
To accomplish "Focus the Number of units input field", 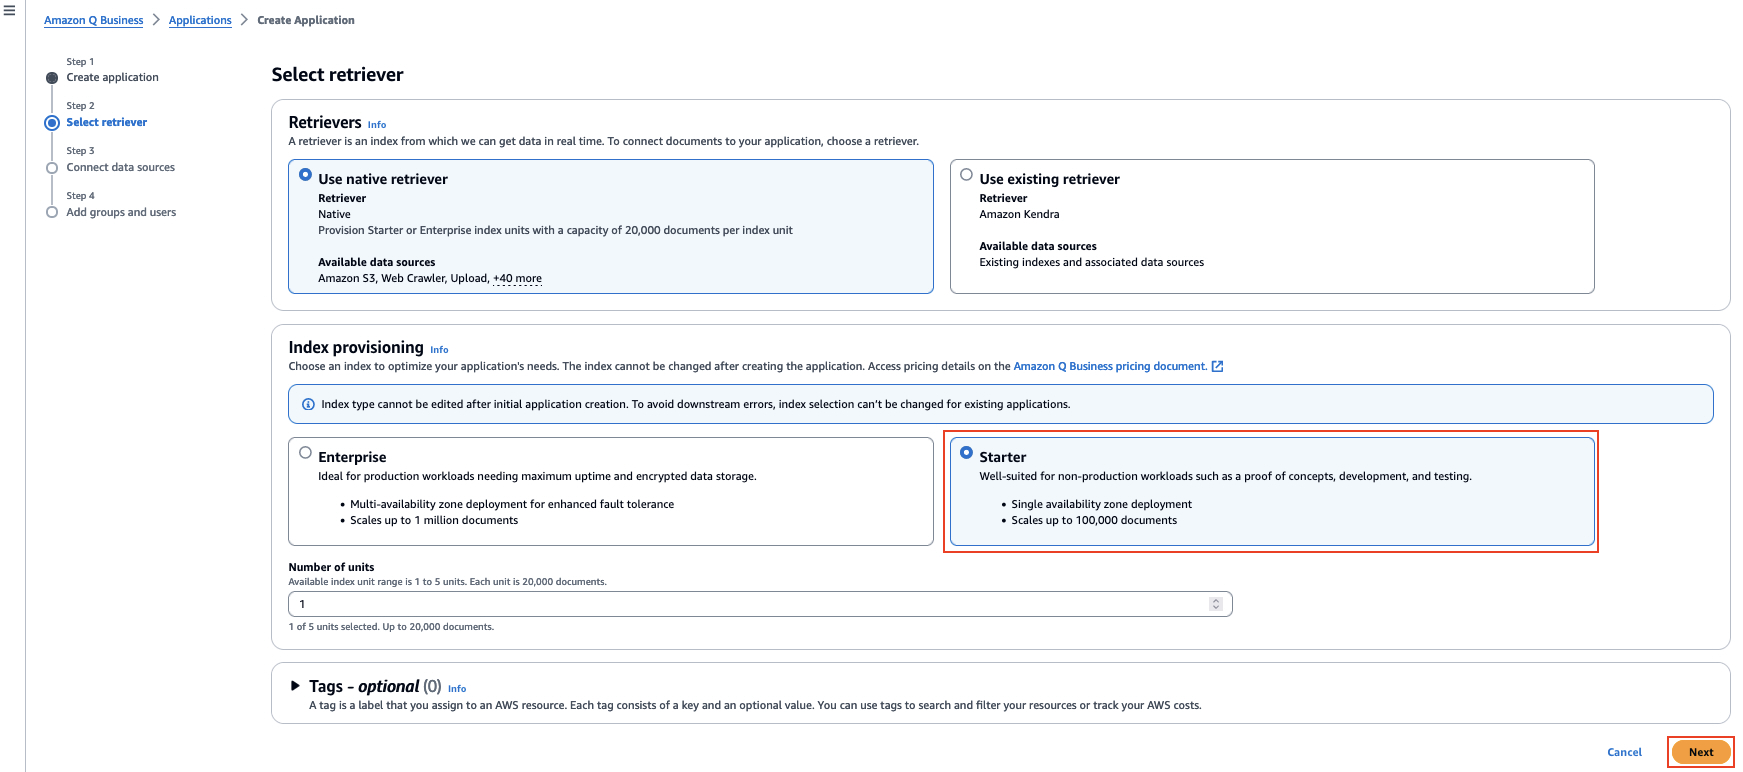I will pos(760,604).
